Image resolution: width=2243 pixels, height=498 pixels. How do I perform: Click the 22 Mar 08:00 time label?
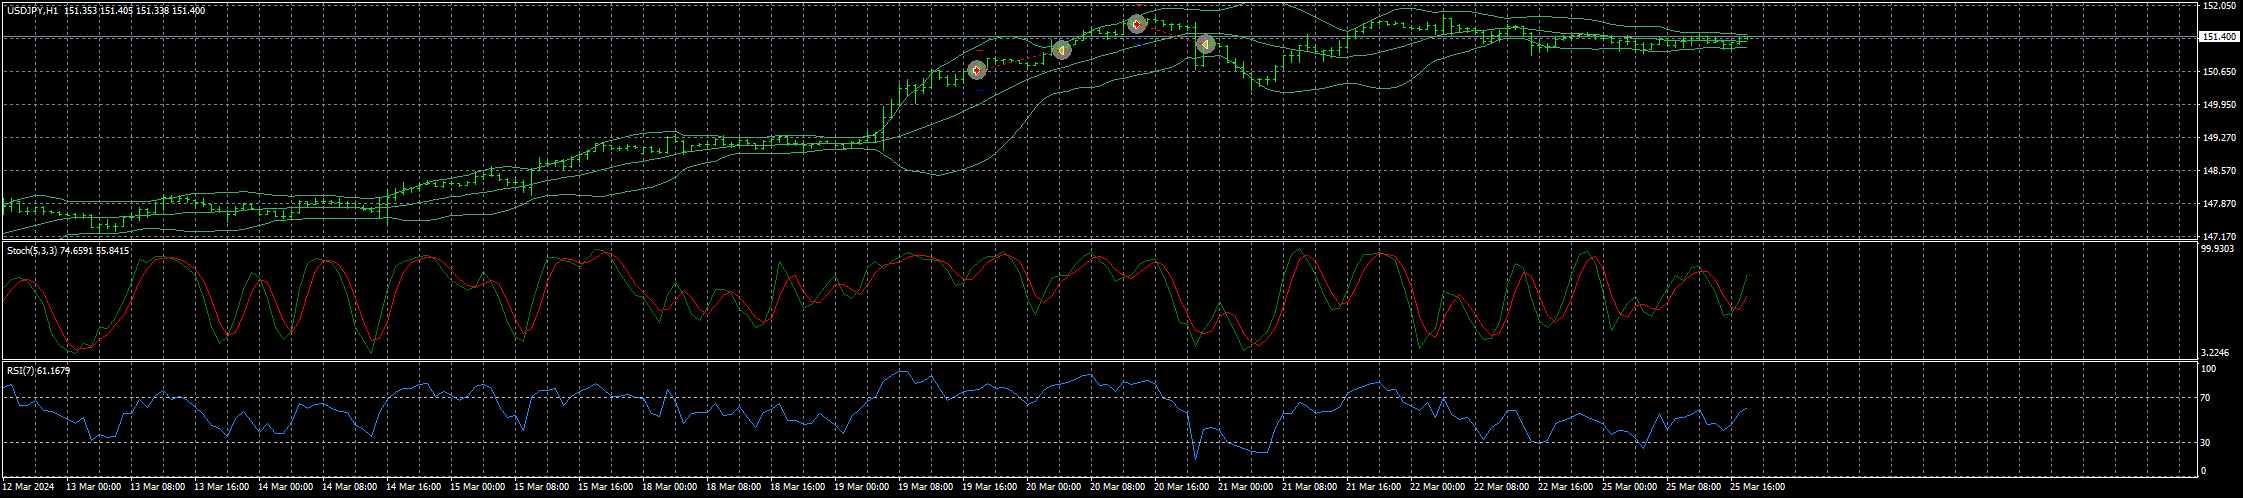pos(1501,487)
